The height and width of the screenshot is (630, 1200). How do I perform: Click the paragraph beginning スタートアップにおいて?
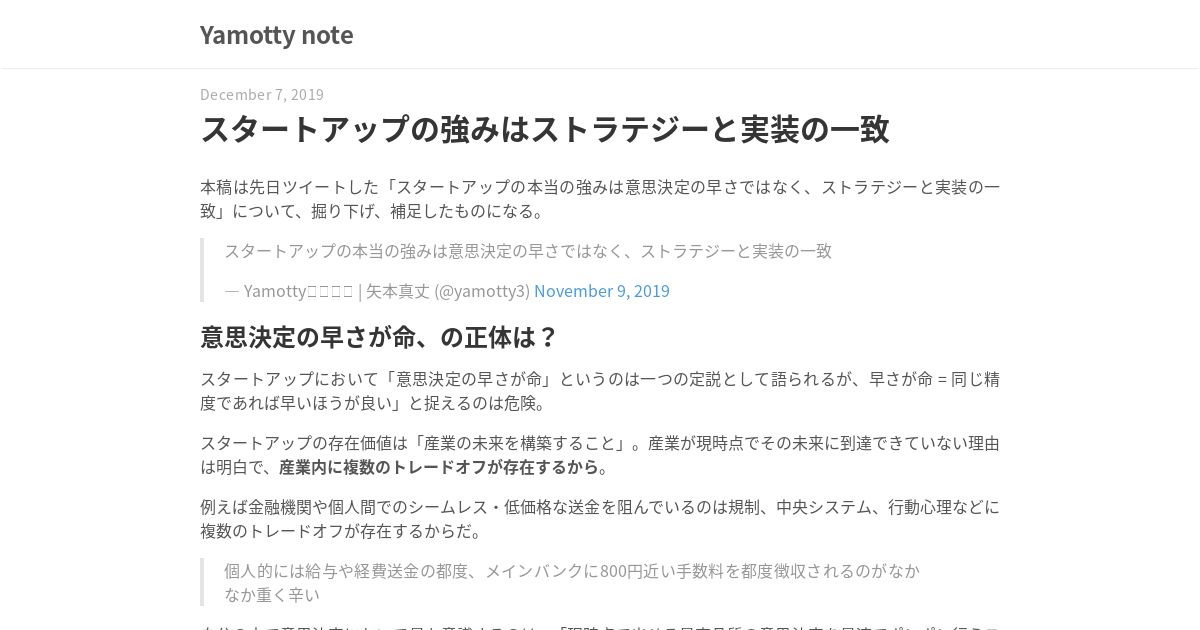coord(600,391)
